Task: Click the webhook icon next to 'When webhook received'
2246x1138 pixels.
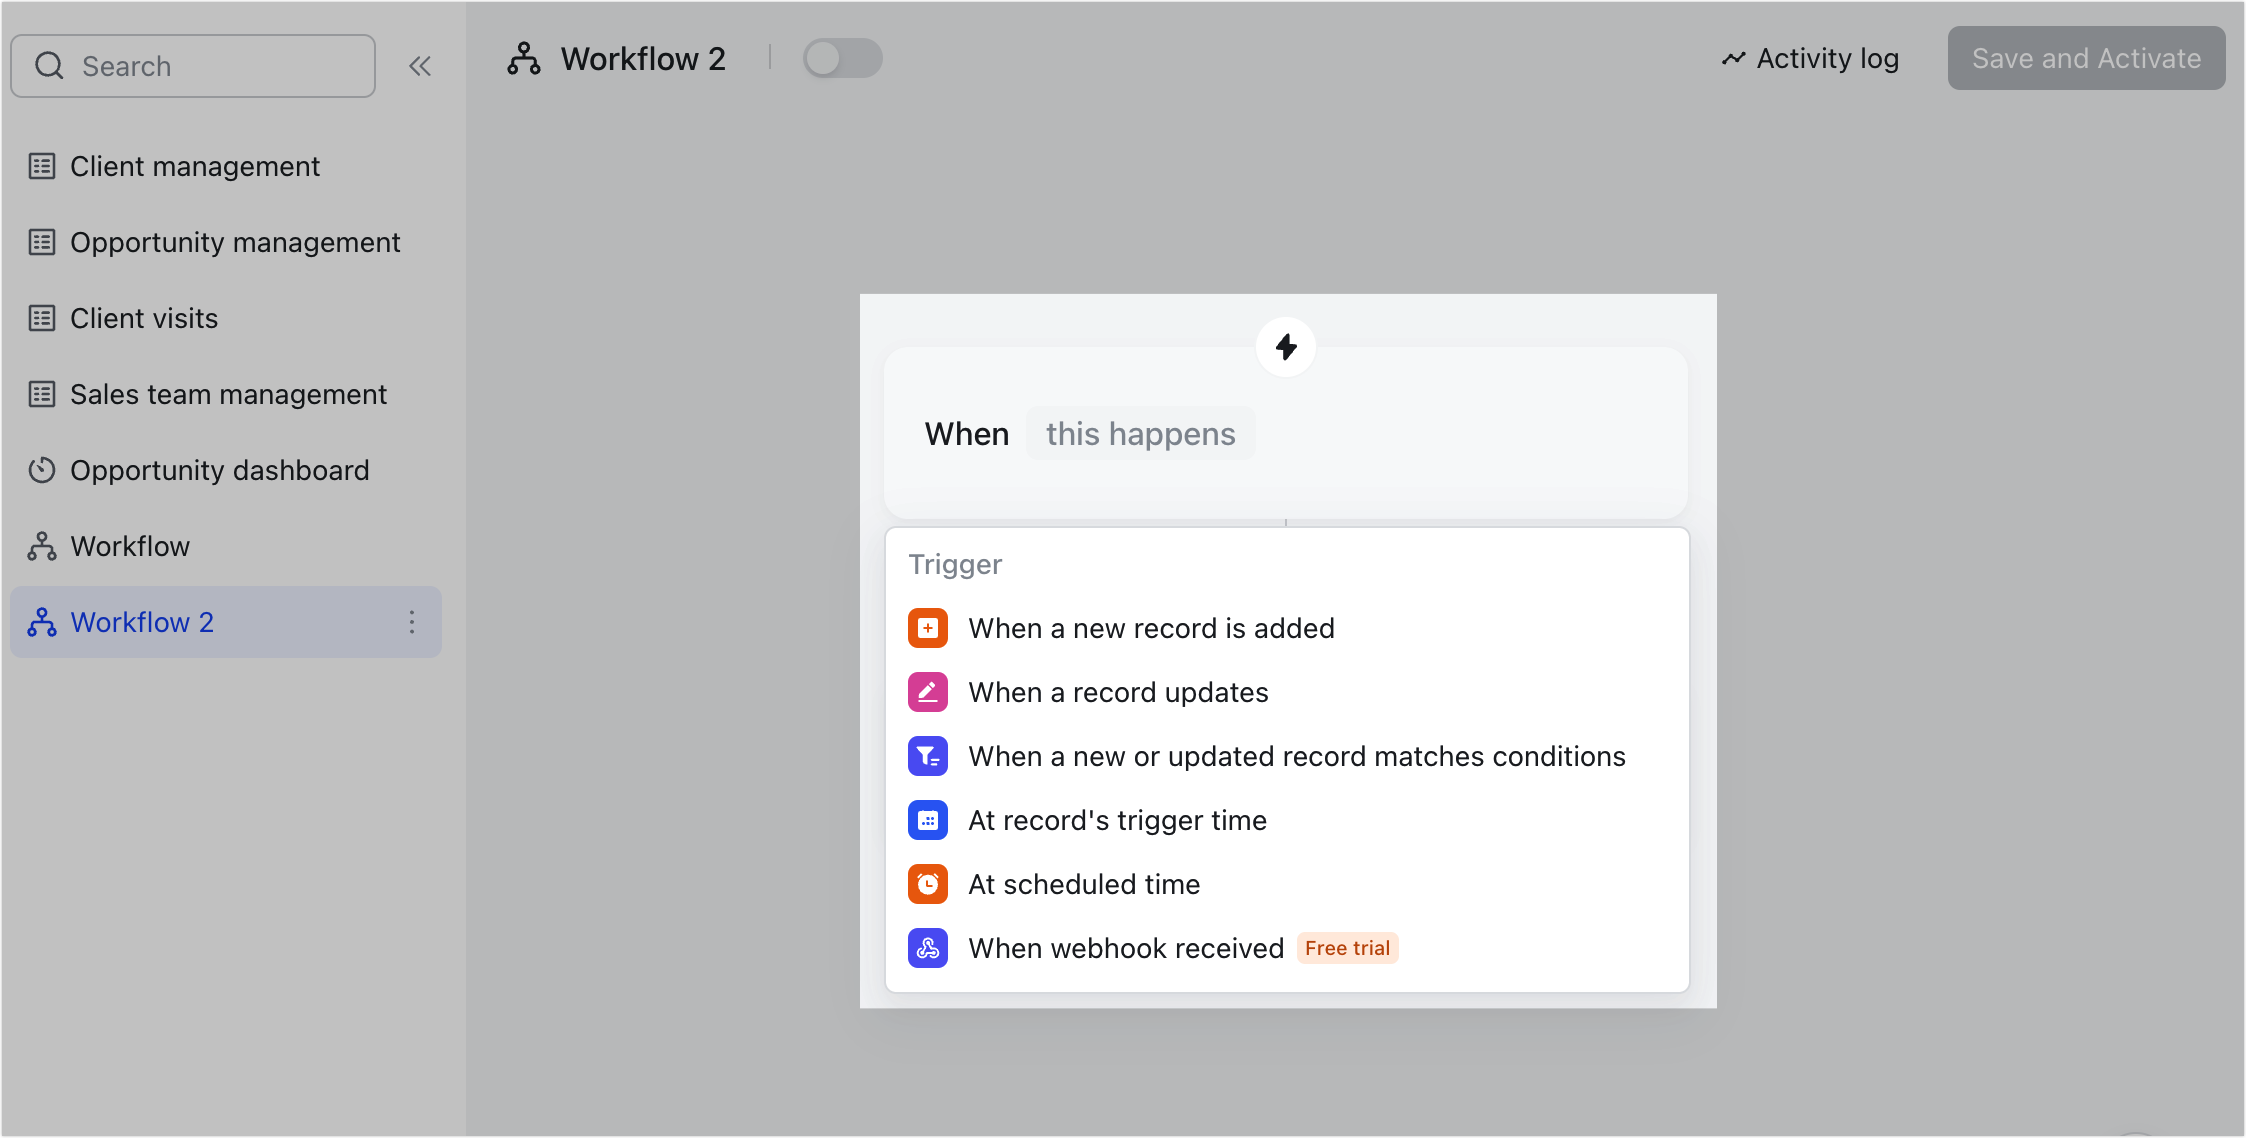Action: (x=927, y=947)
